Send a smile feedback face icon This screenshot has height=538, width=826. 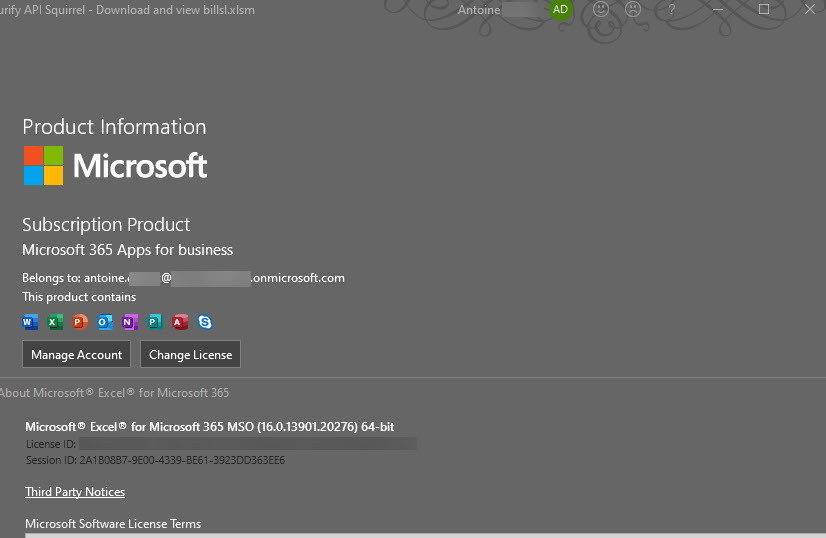(601, 9)
